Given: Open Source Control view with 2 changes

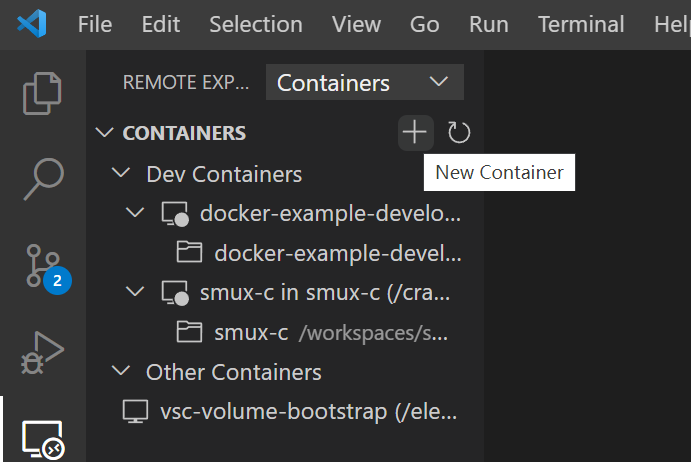Looking at the screenshot, I should [x=43, y=266].
